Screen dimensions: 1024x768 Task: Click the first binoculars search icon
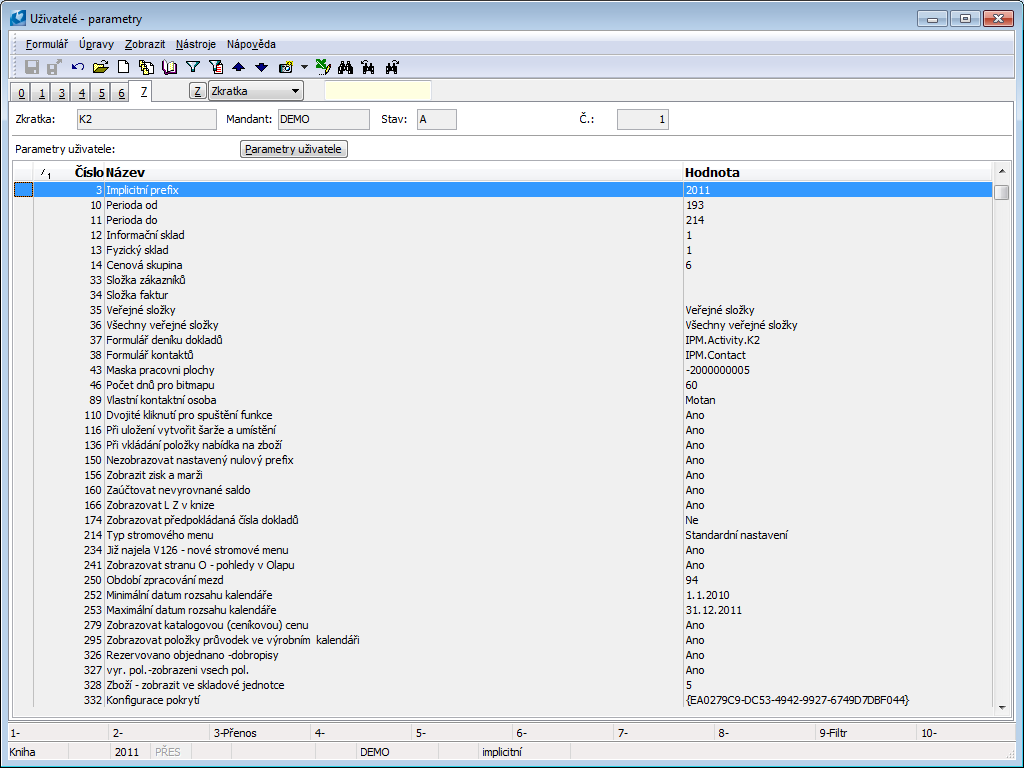346,67
